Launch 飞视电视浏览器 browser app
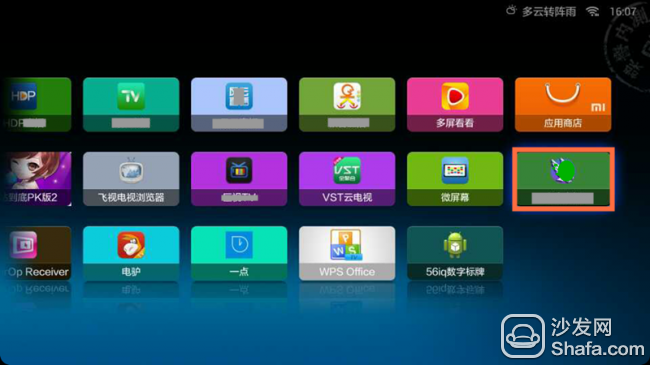 click(x=131, y=179)
